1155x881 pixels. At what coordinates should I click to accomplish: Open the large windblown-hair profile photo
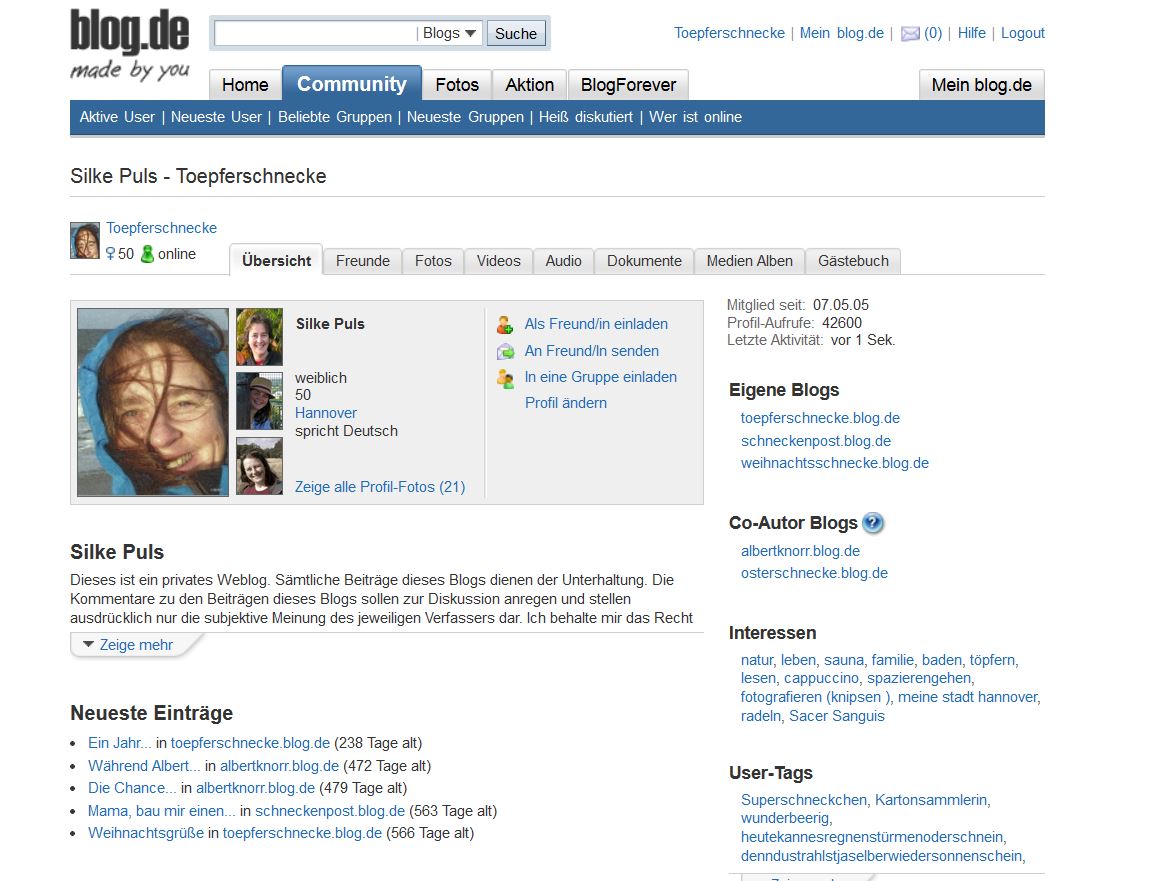(153, 401)
